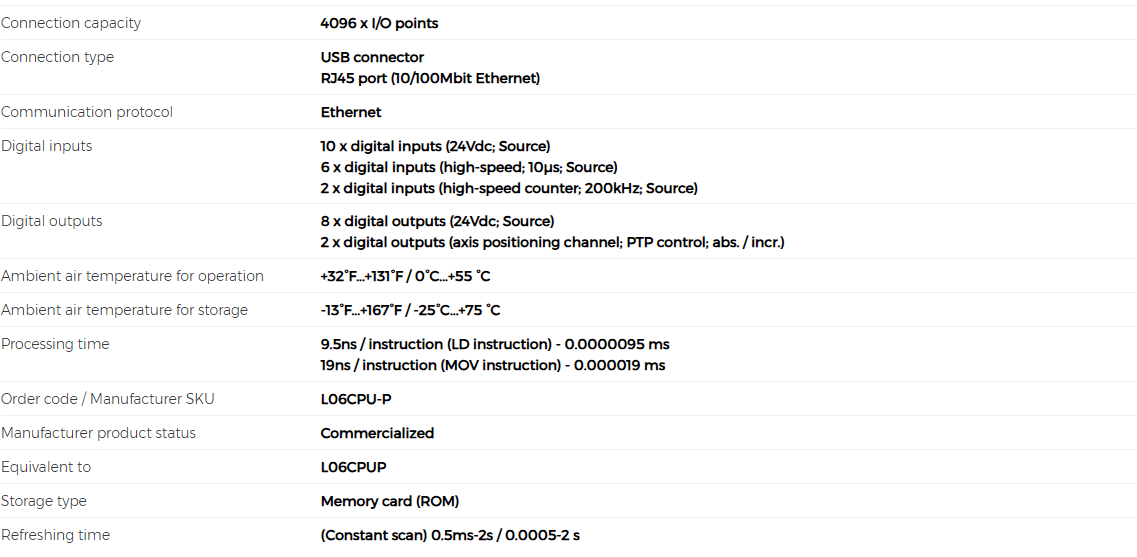The height and width of the screenshot is (557, 1137).
Task: Select the RJ45 port Ethernet line
Action: point(430,78)
